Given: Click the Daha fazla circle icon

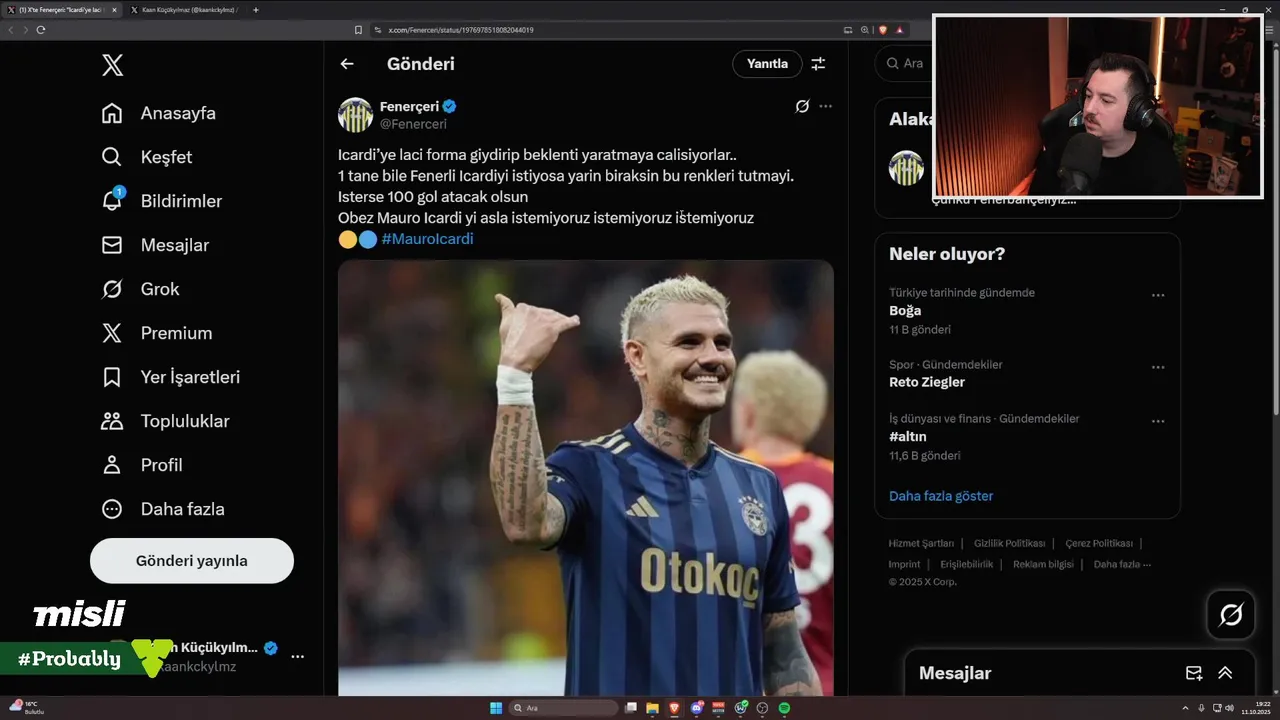Looking at the screenshot, I should pyautogui.click(x=112, y=509).
